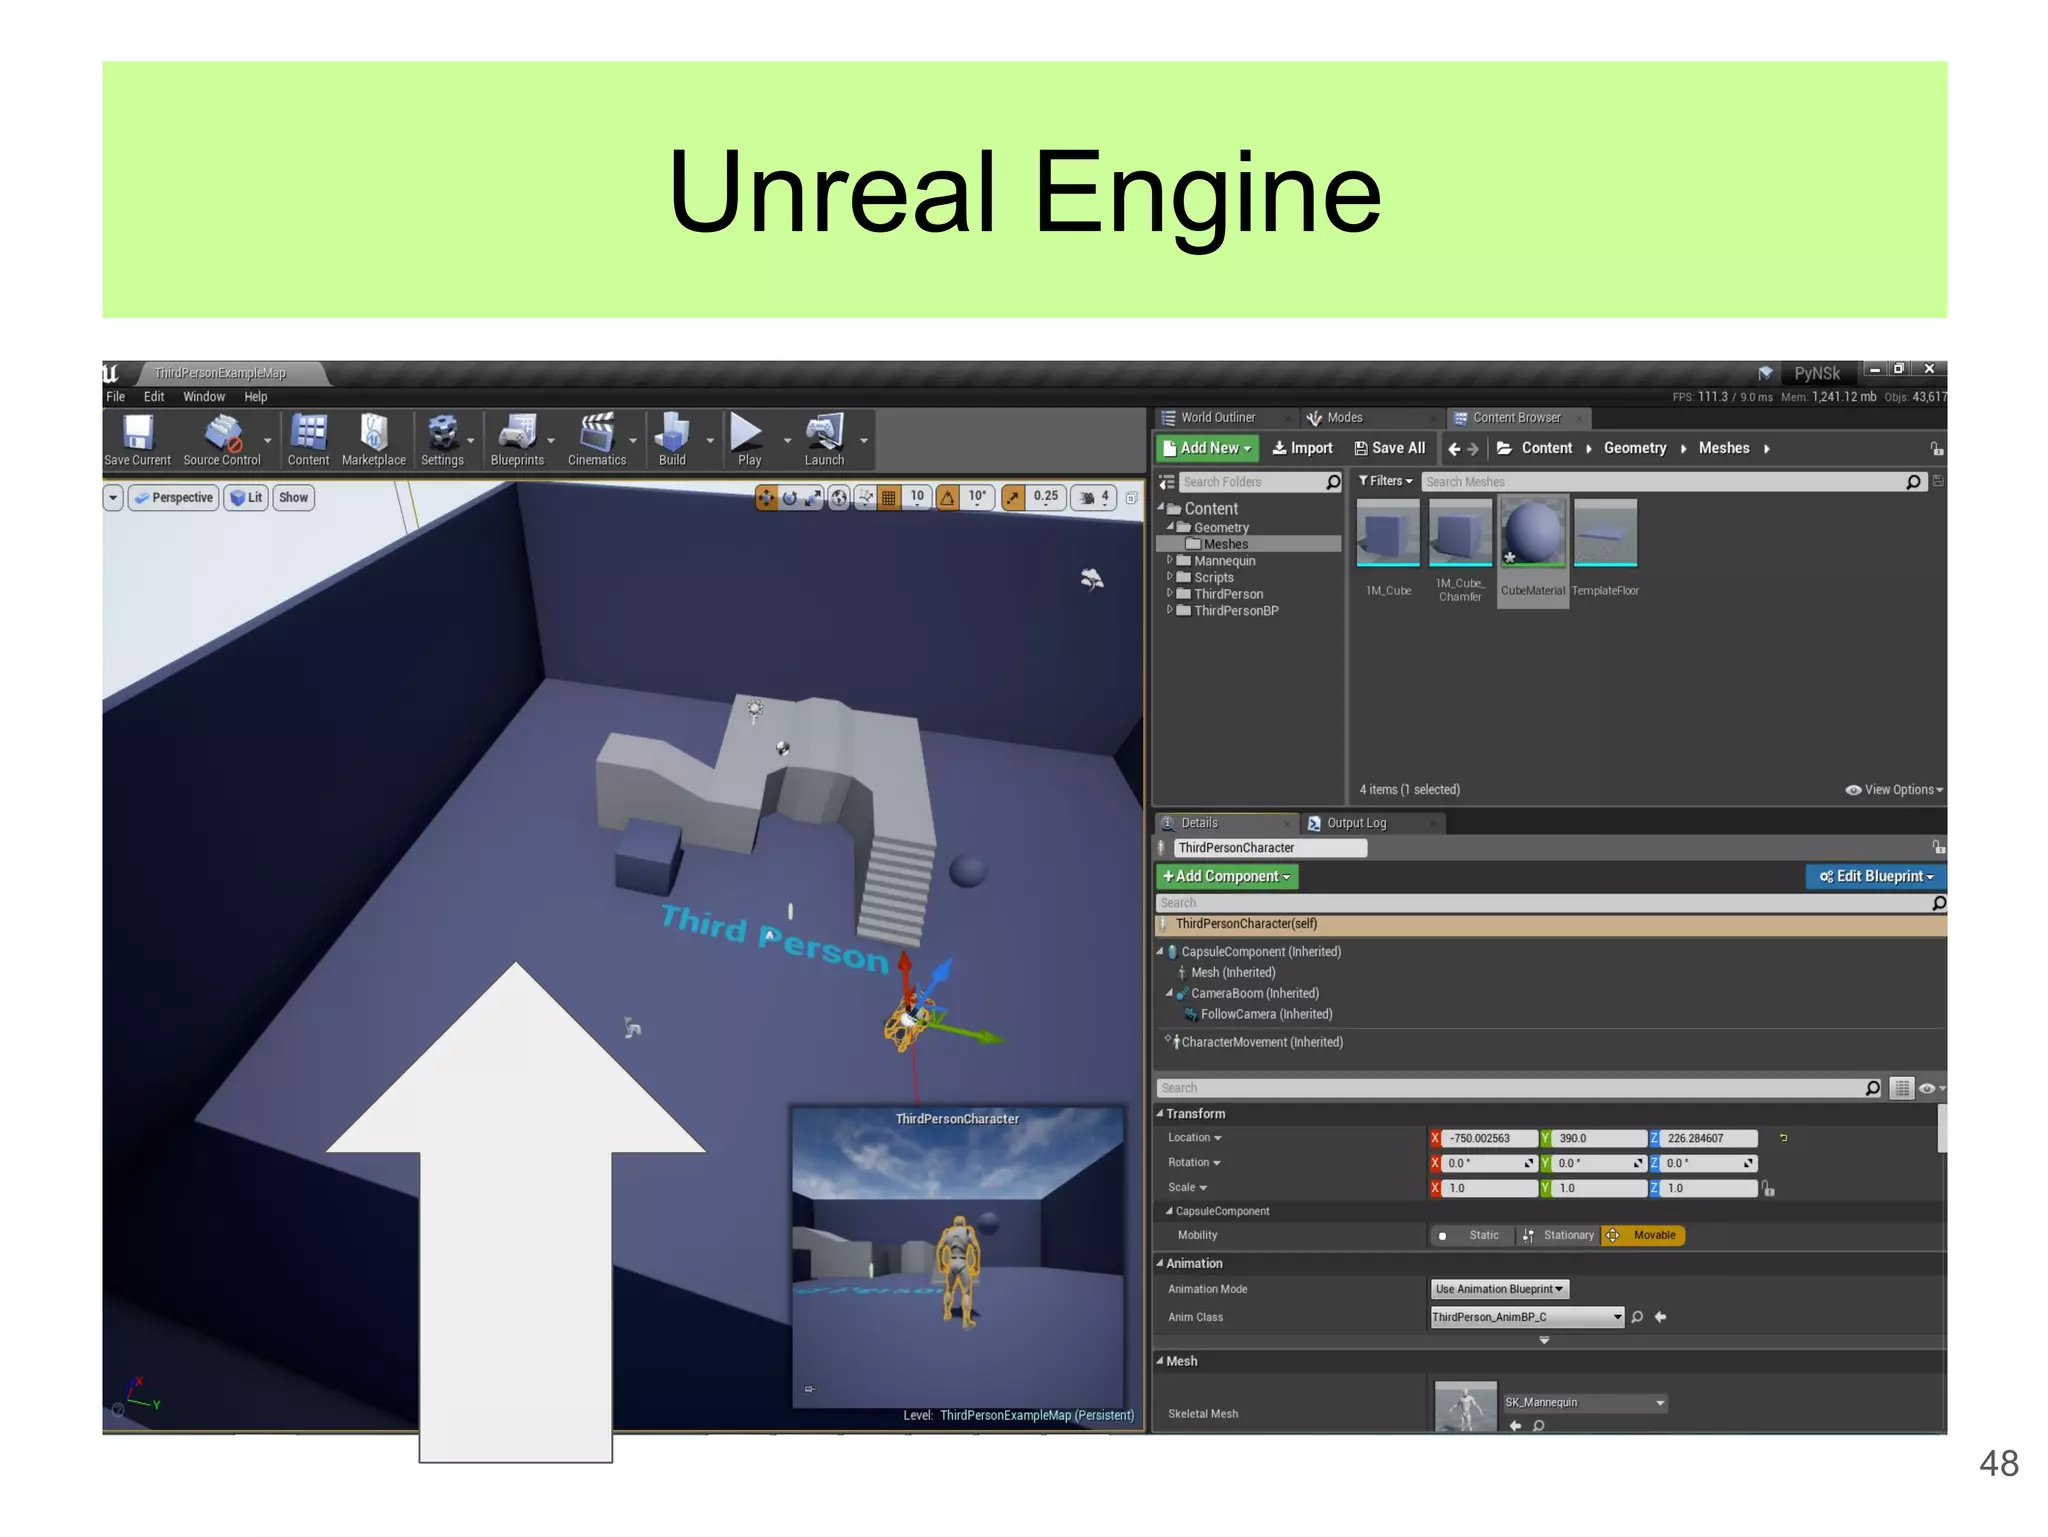
Task: Reset Location to default arrow
Action: point(1783,1138)
